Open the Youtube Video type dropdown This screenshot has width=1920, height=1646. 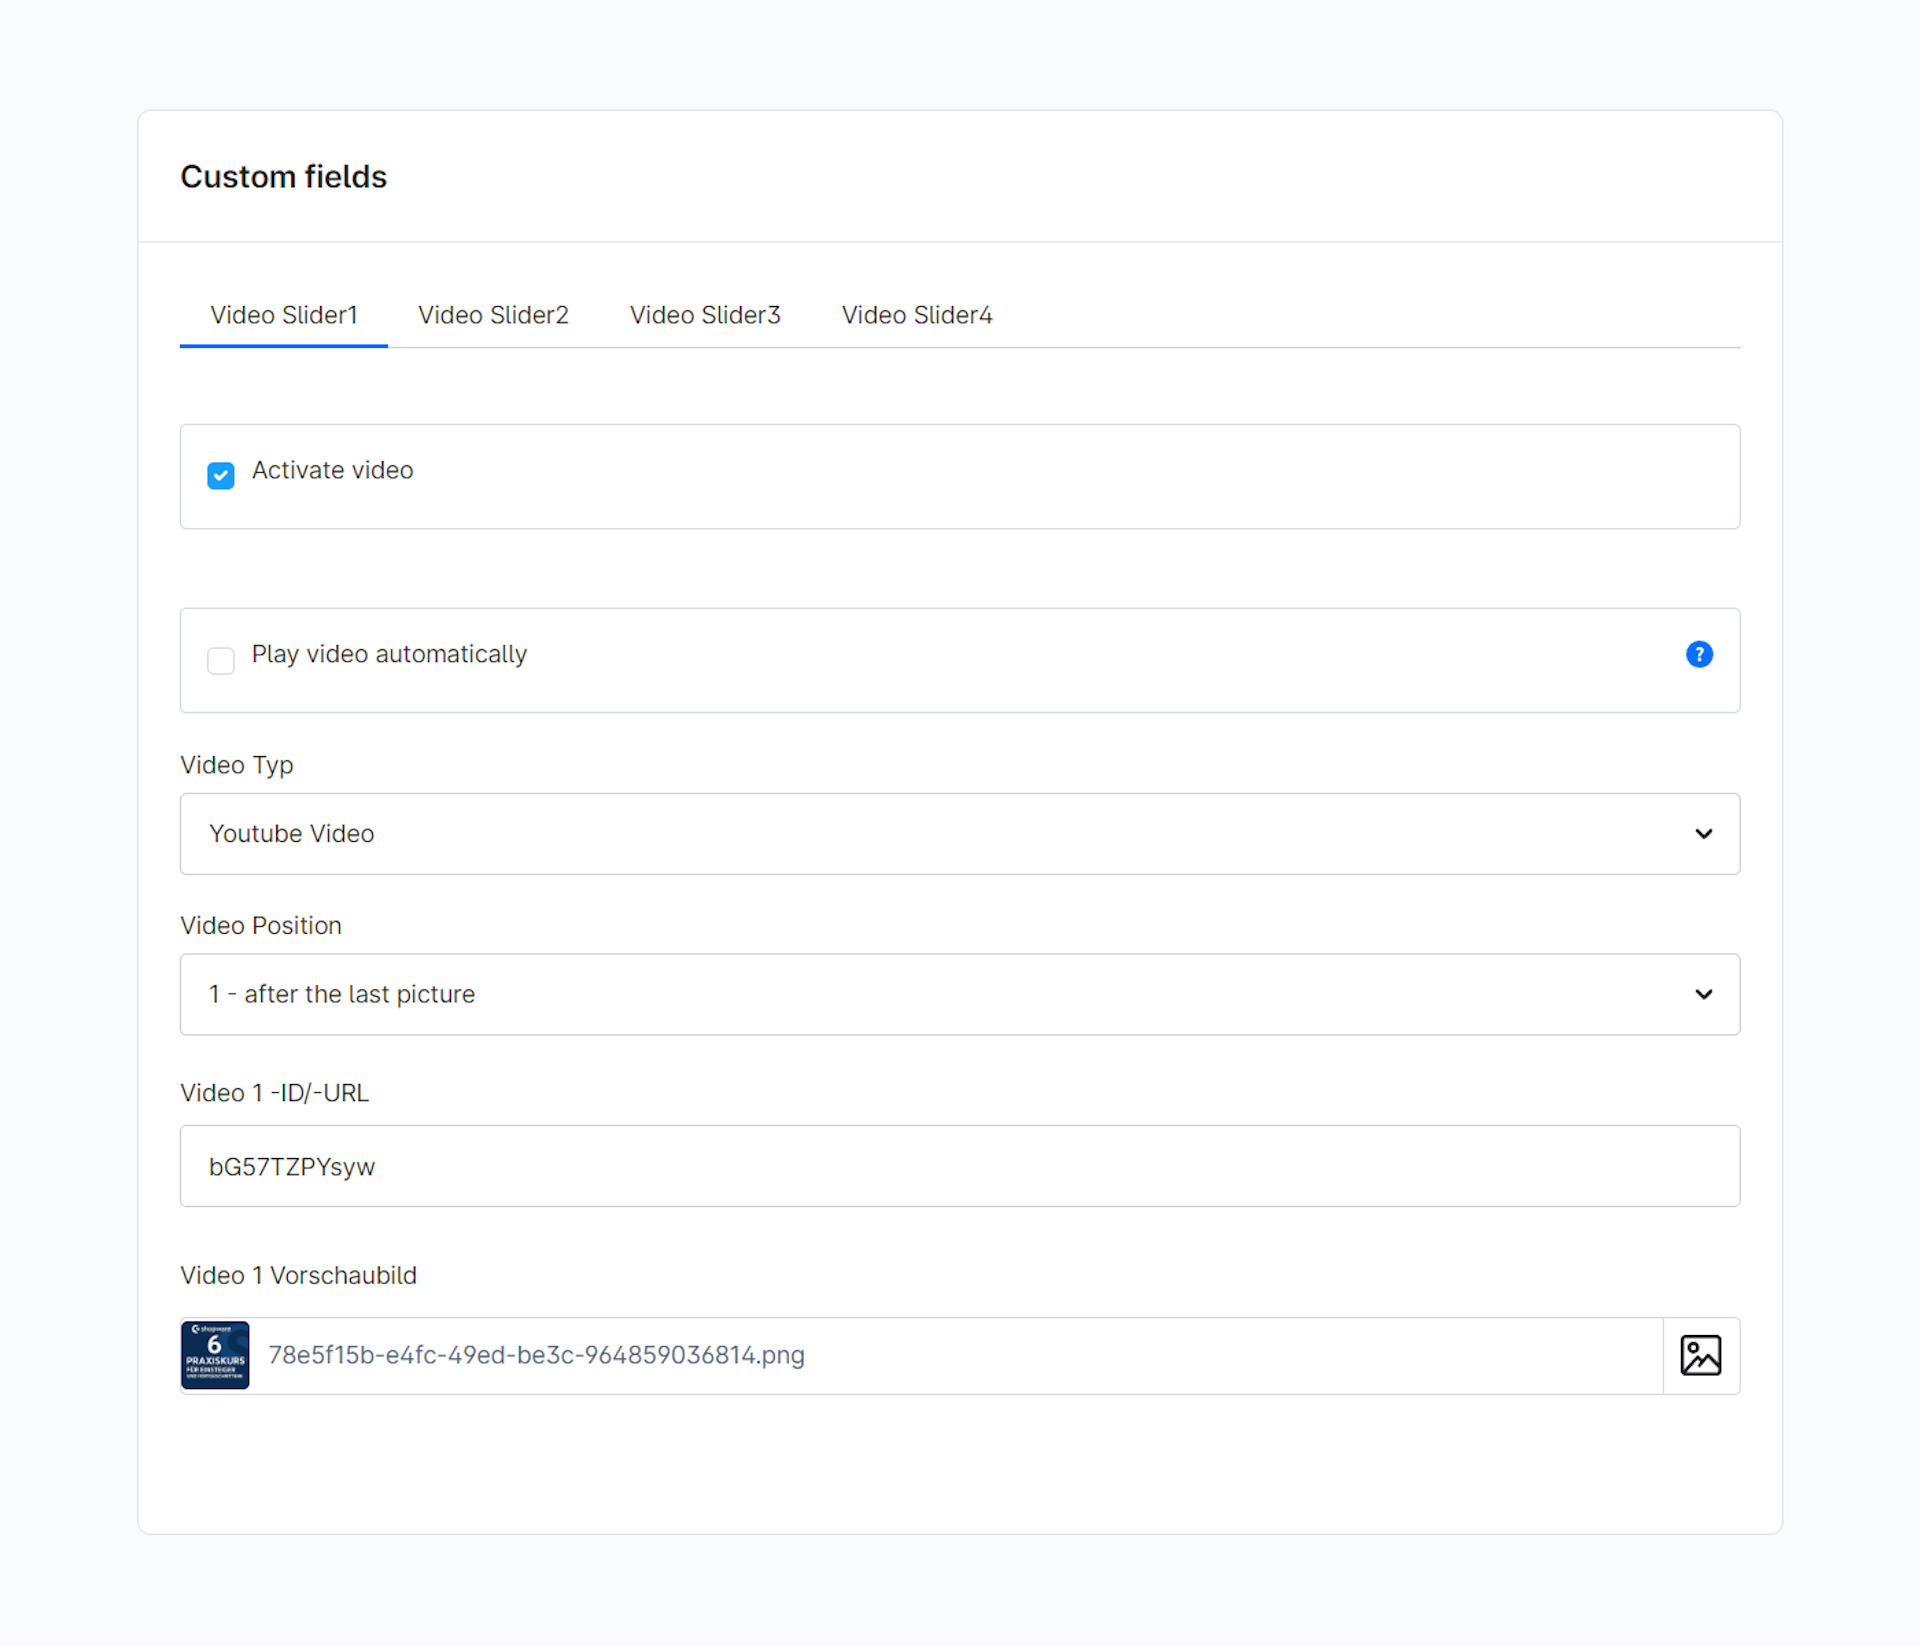click(x=958, y=834)
